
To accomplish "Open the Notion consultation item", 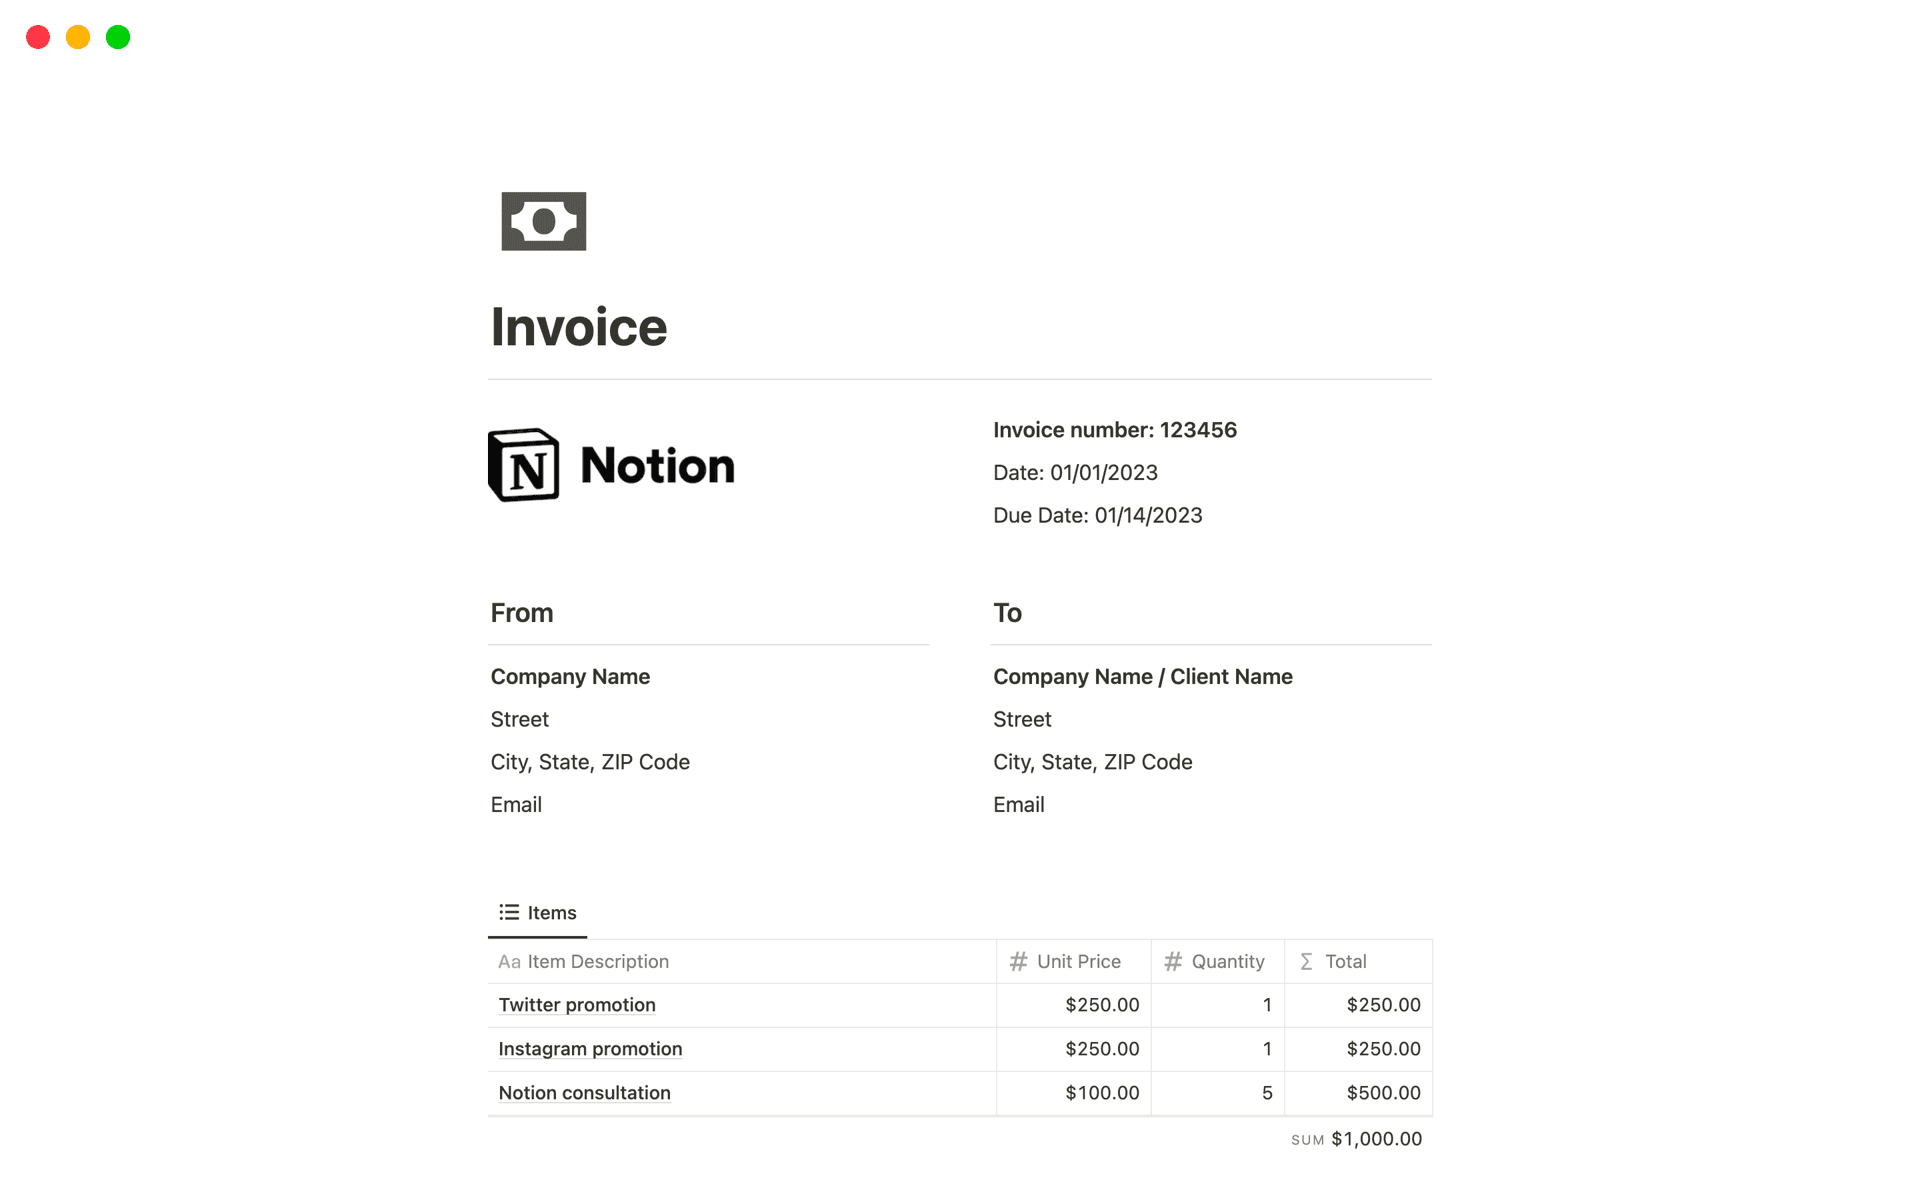I will tap(584, 1093).
